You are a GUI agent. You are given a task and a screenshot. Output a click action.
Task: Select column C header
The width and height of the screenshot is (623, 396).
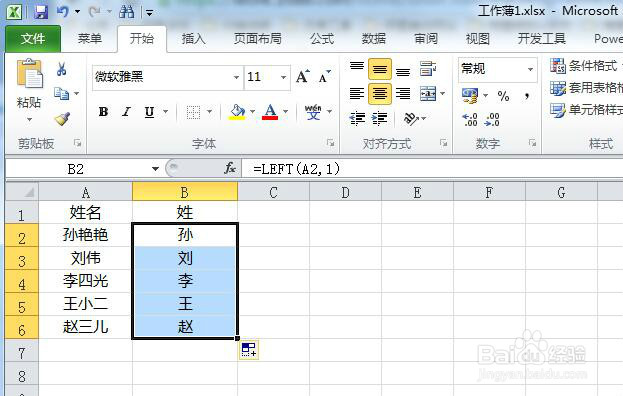click(273, 192)
